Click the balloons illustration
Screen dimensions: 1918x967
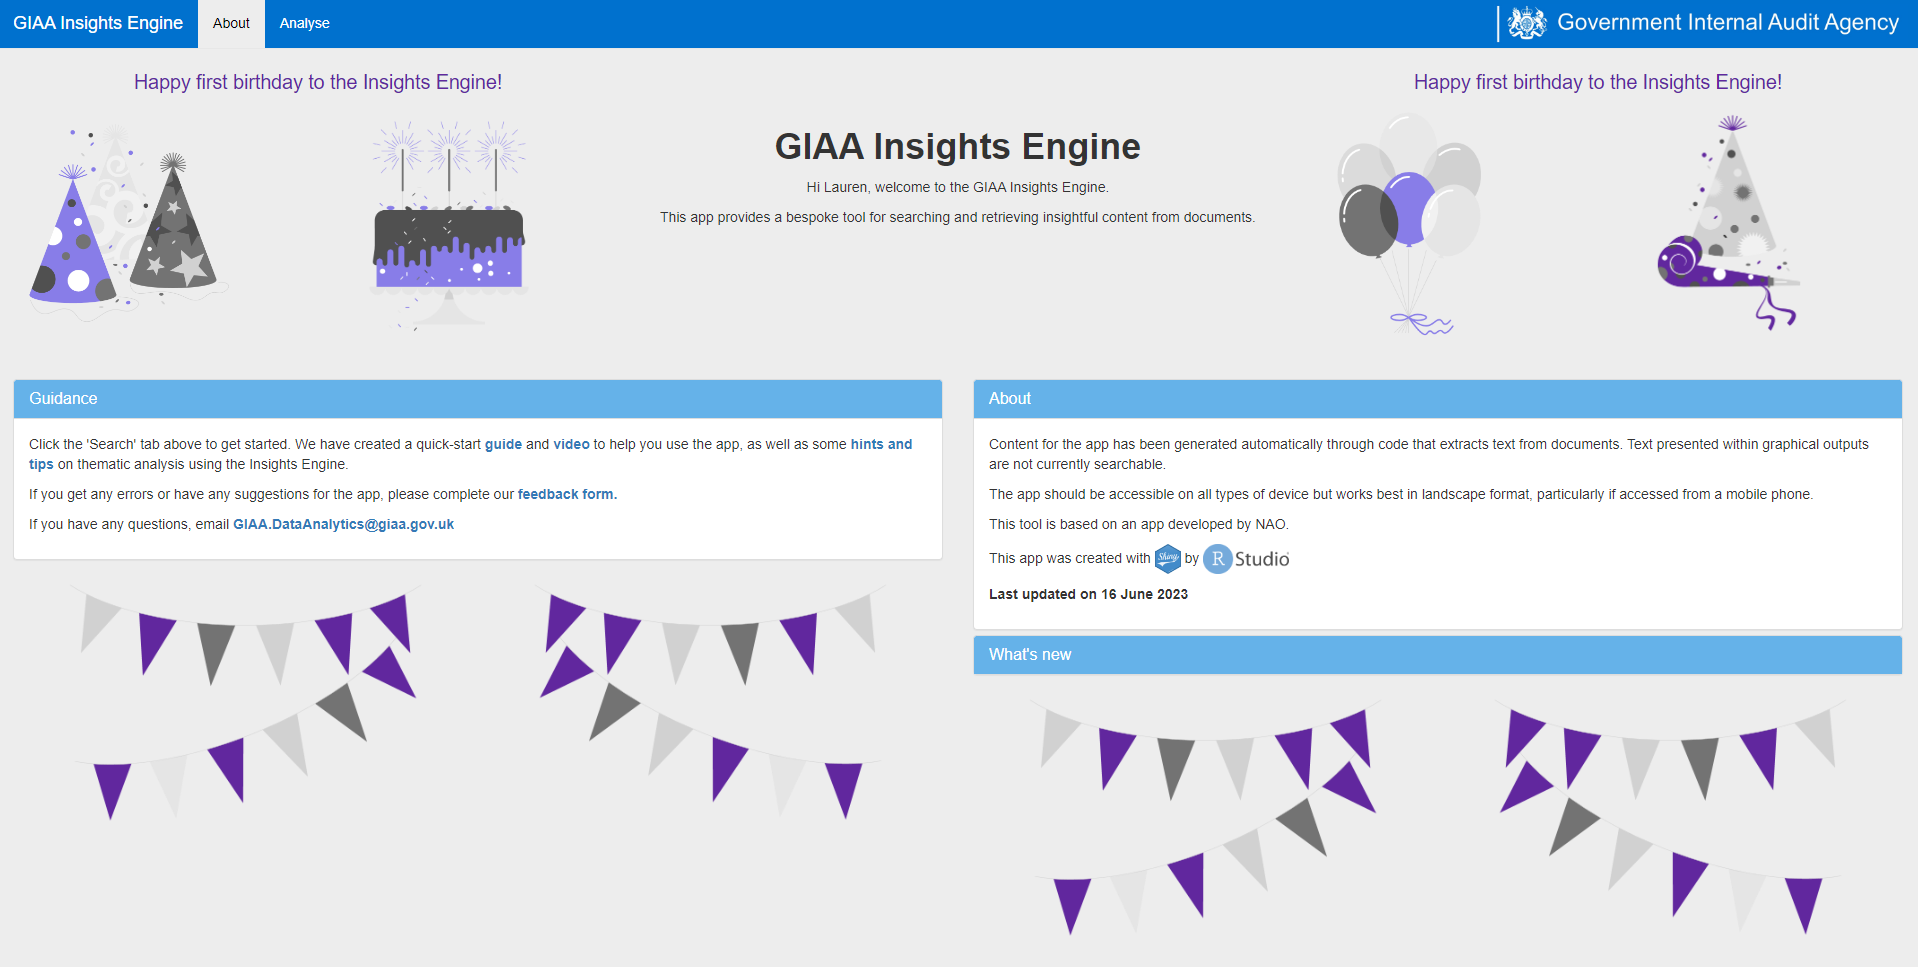1409,224
